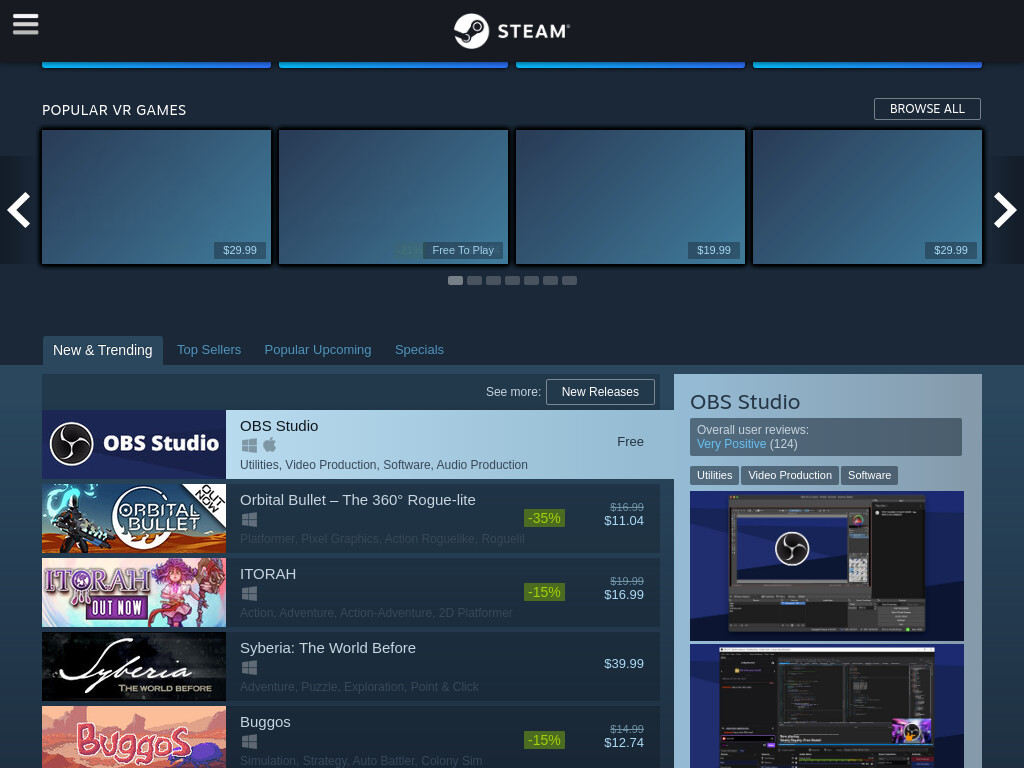Screen dimensions: 1024x768
Task: Open Orbital Bullet – The 360° Rogue-lite title
Action: pos(358,500)
